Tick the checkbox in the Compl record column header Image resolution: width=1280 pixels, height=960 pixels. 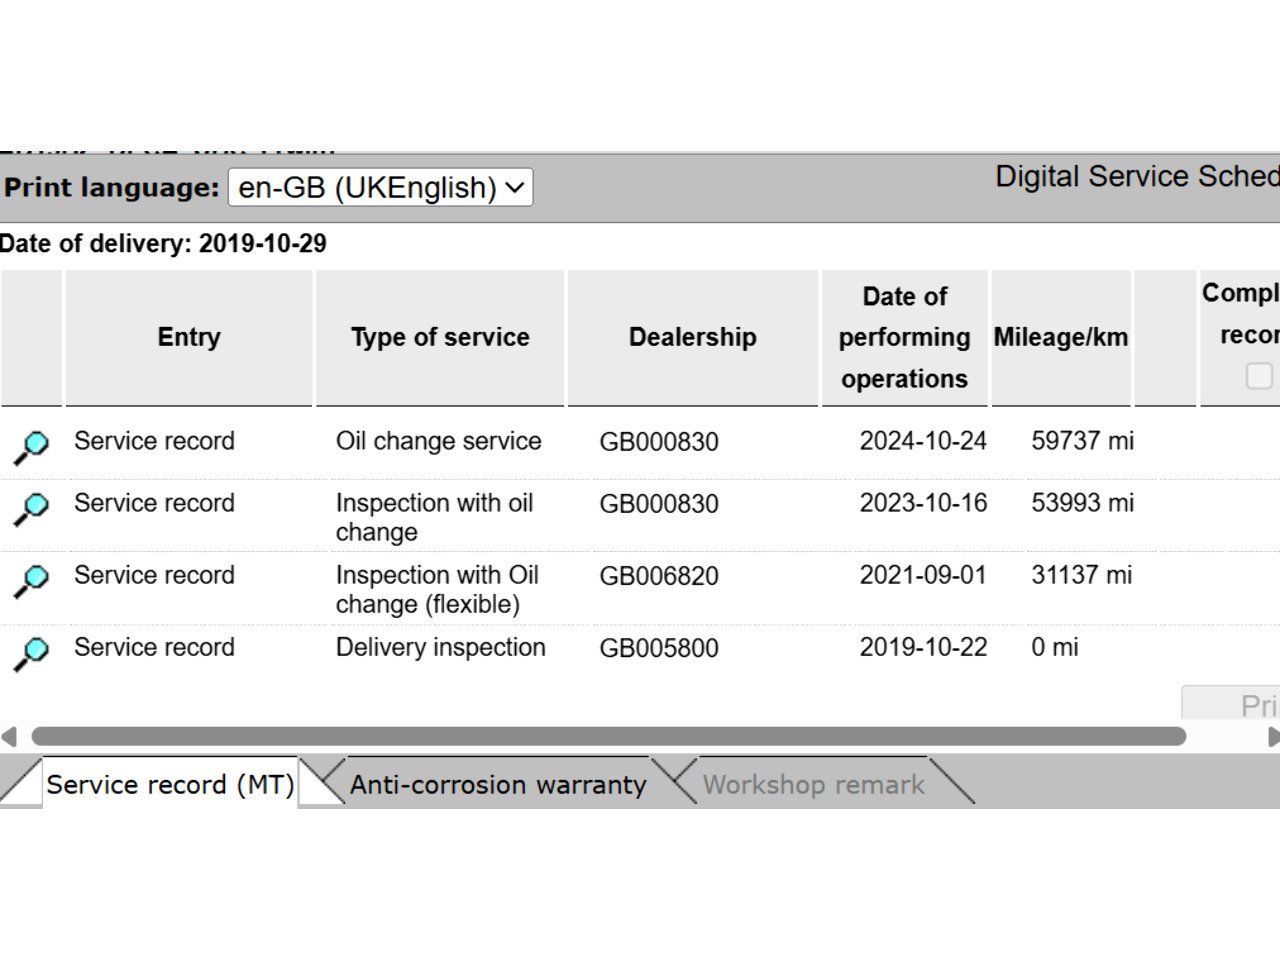[x=1259, y=375]
